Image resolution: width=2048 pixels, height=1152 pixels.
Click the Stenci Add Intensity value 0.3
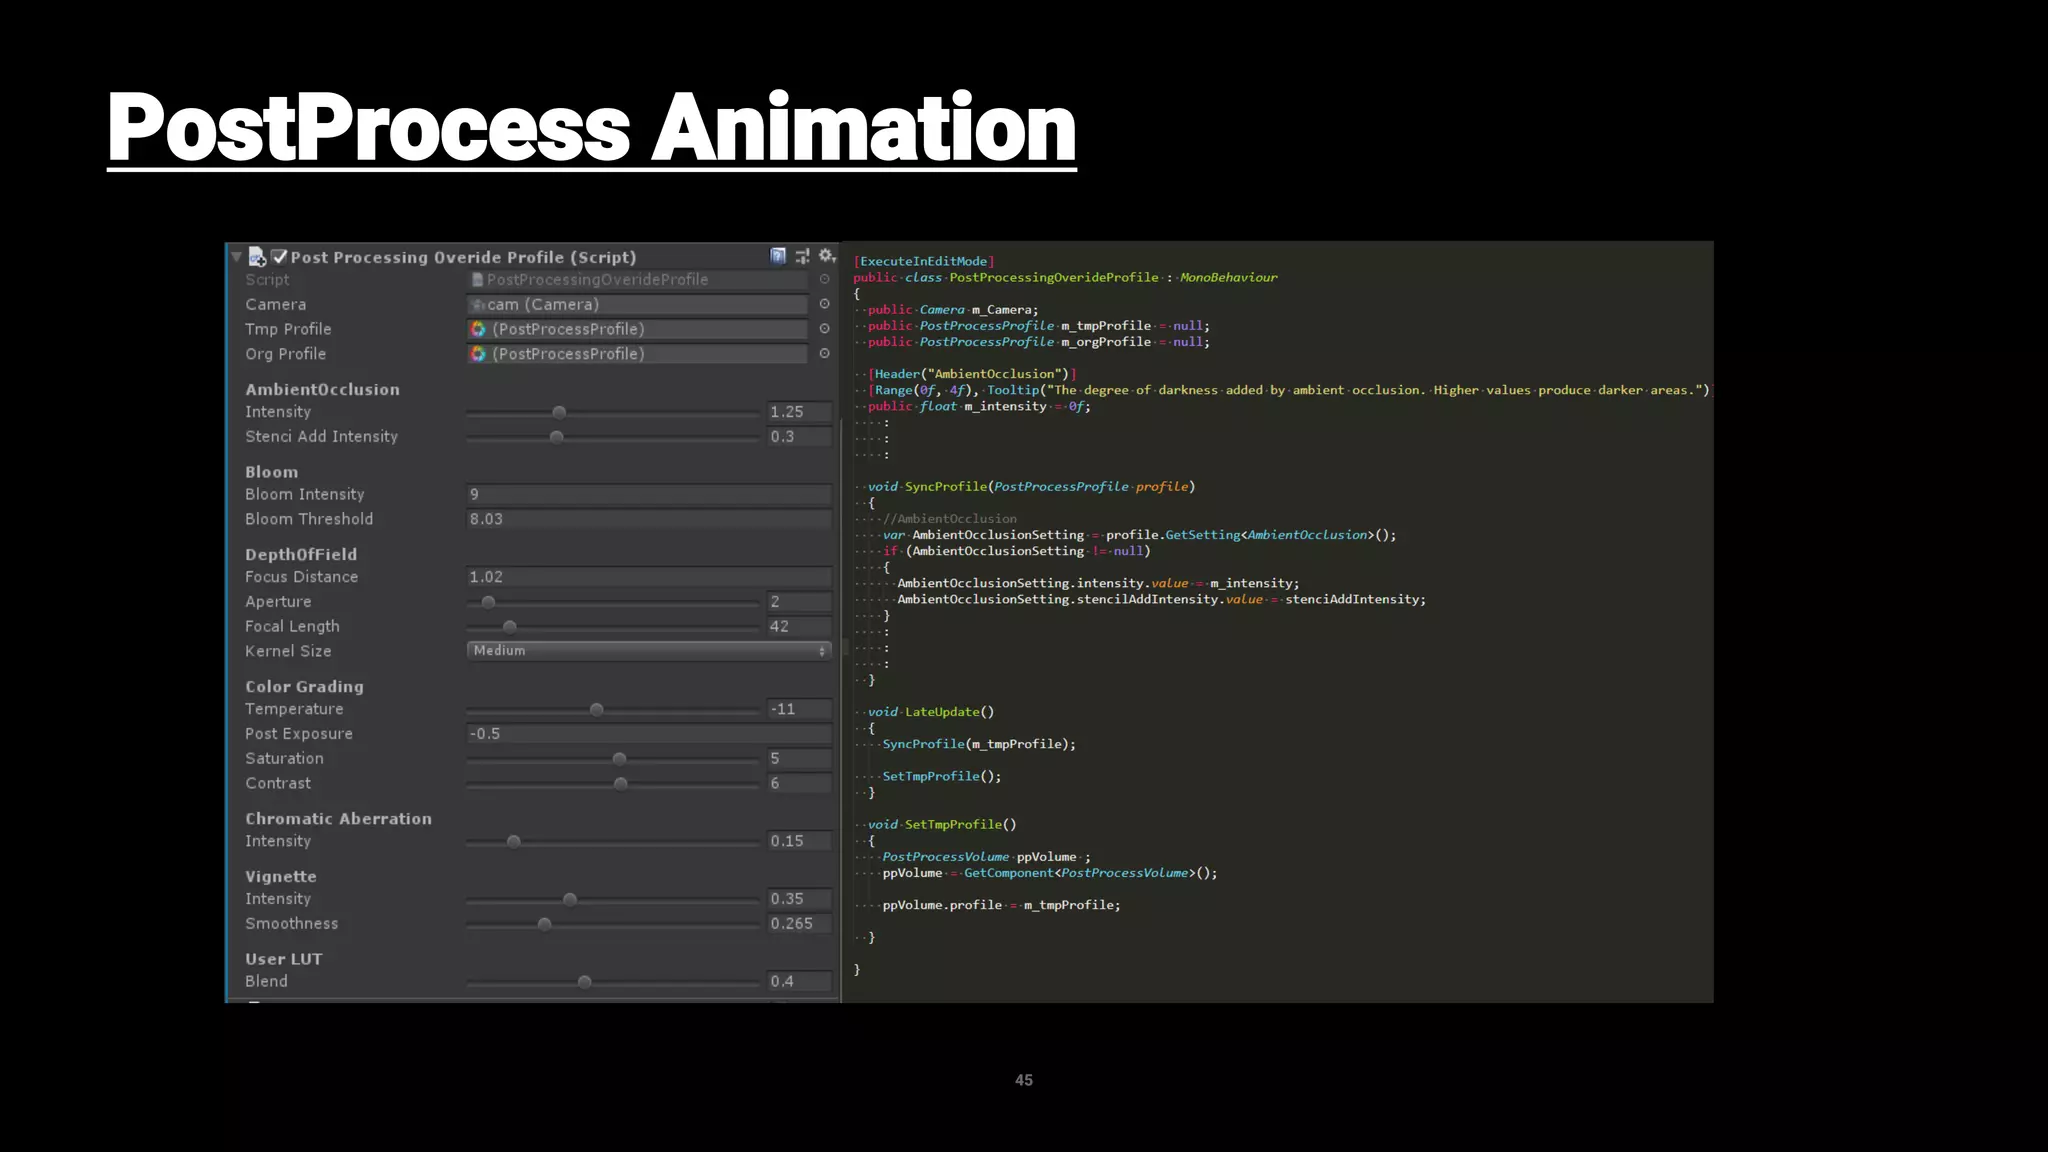799,437
